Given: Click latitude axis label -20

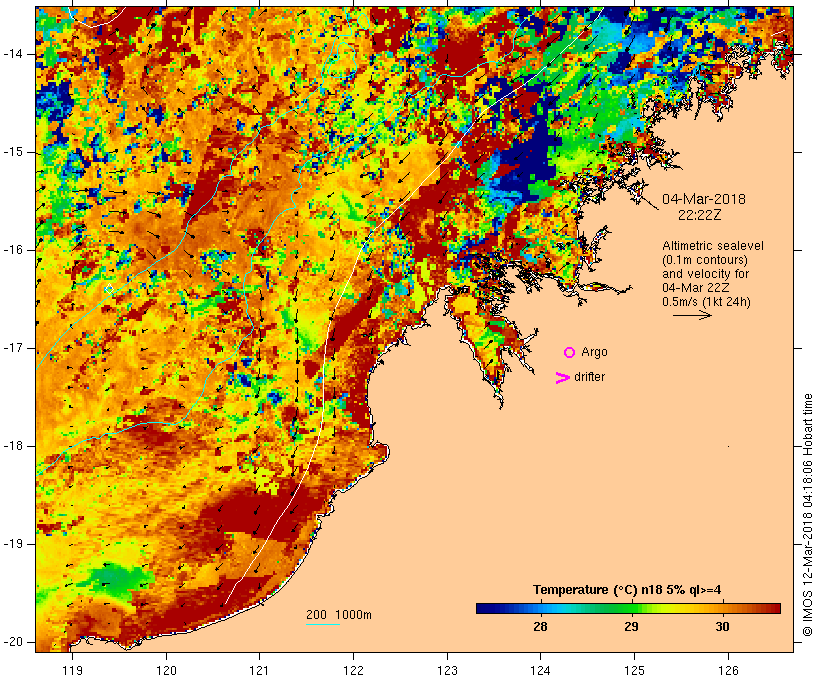Looking at the screenshot, I should pos(13,642).
